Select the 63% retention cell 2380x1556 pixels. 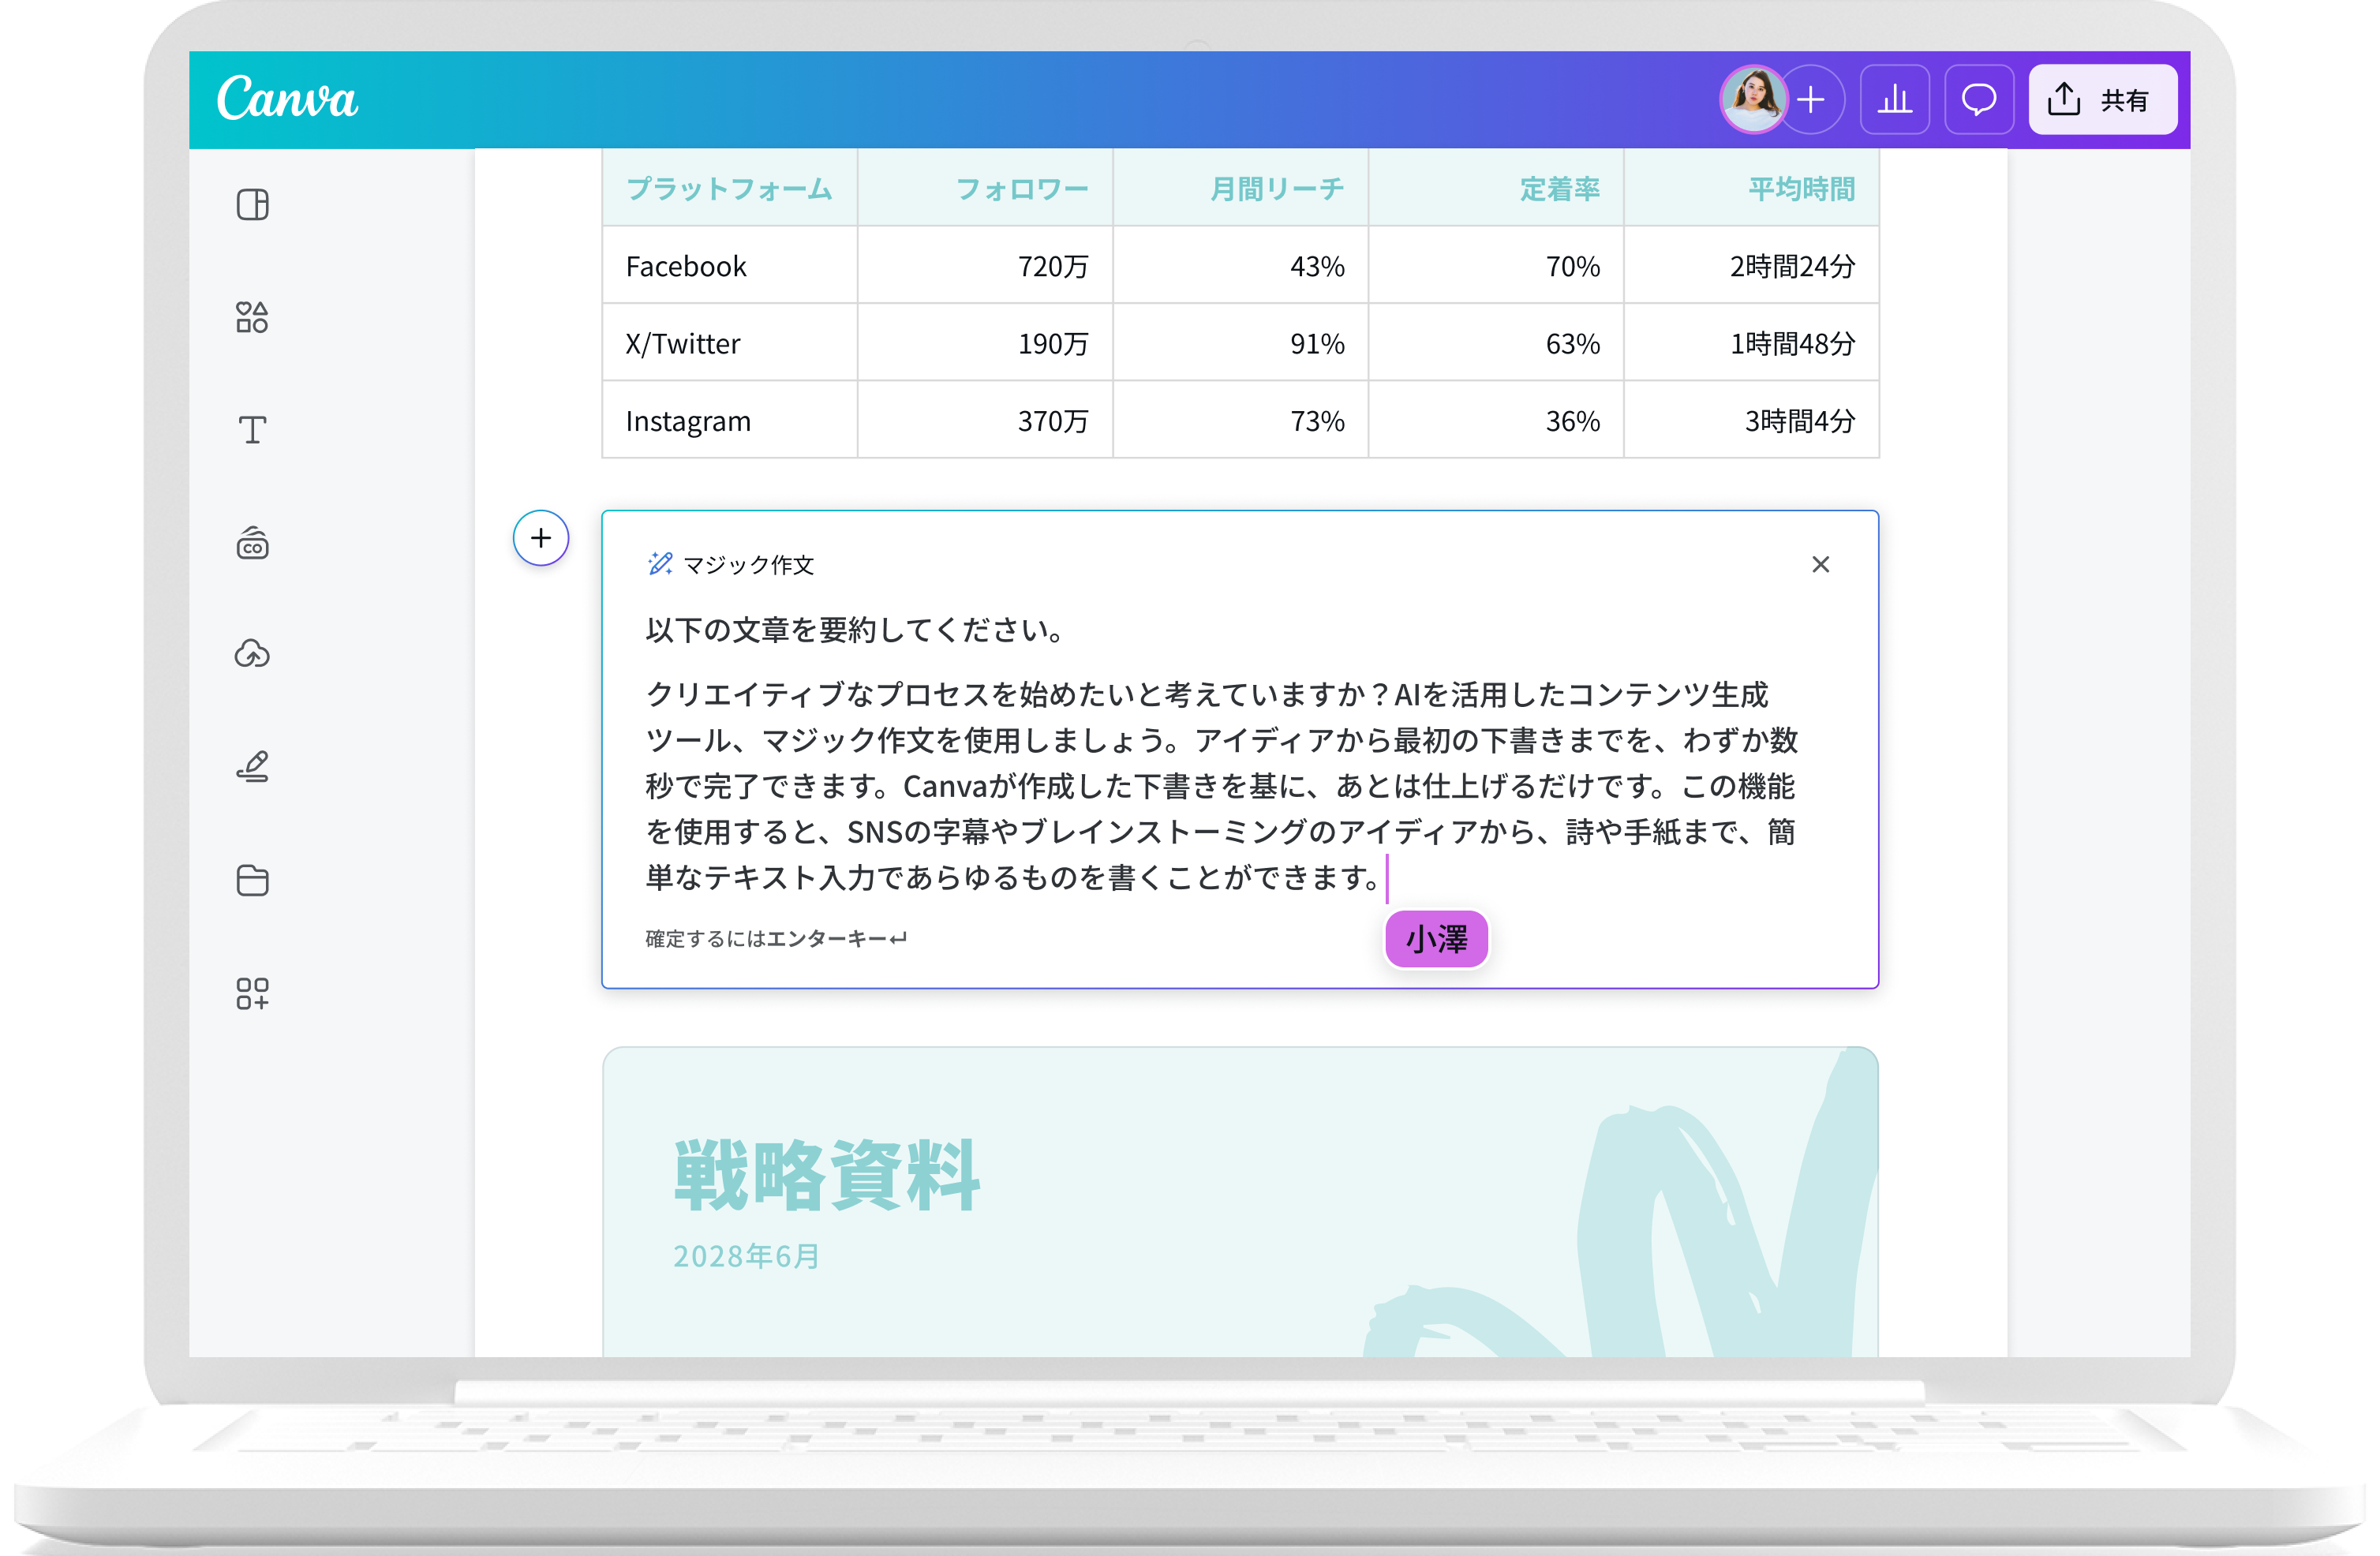(1496, 343)
